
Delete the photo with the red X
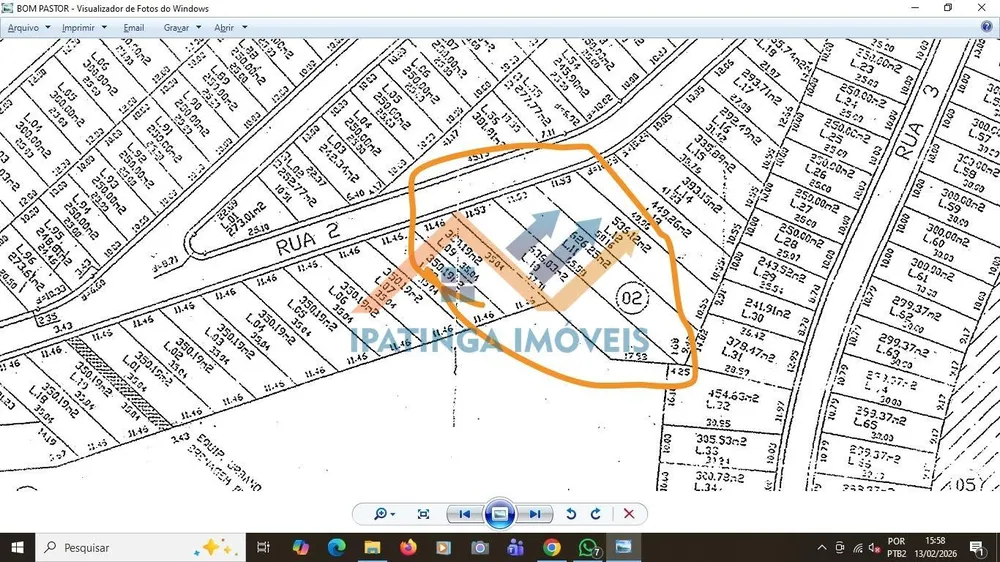(629, 514)
